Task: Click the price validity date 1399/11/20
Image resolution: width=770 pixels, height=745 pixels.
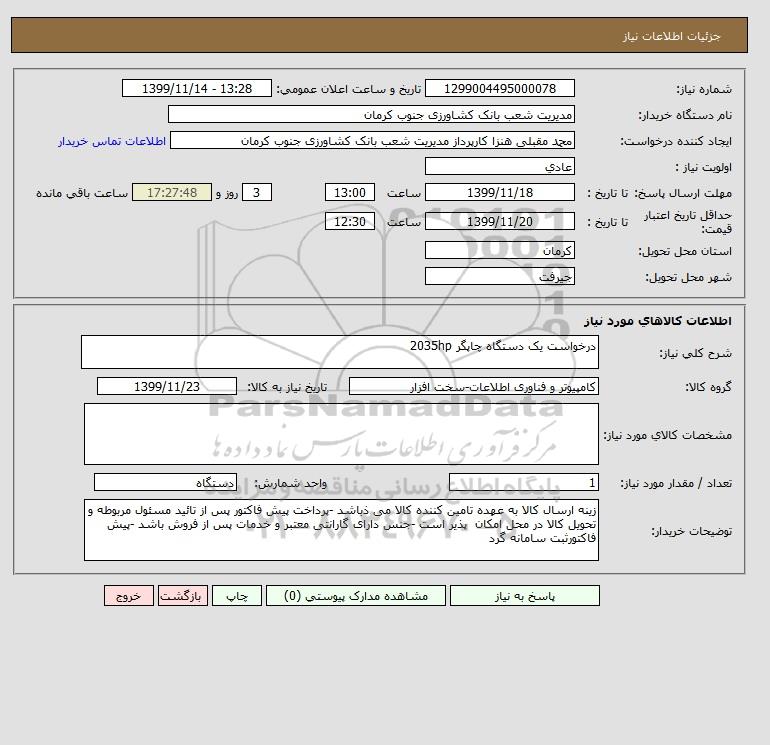Action: point(499,221)
